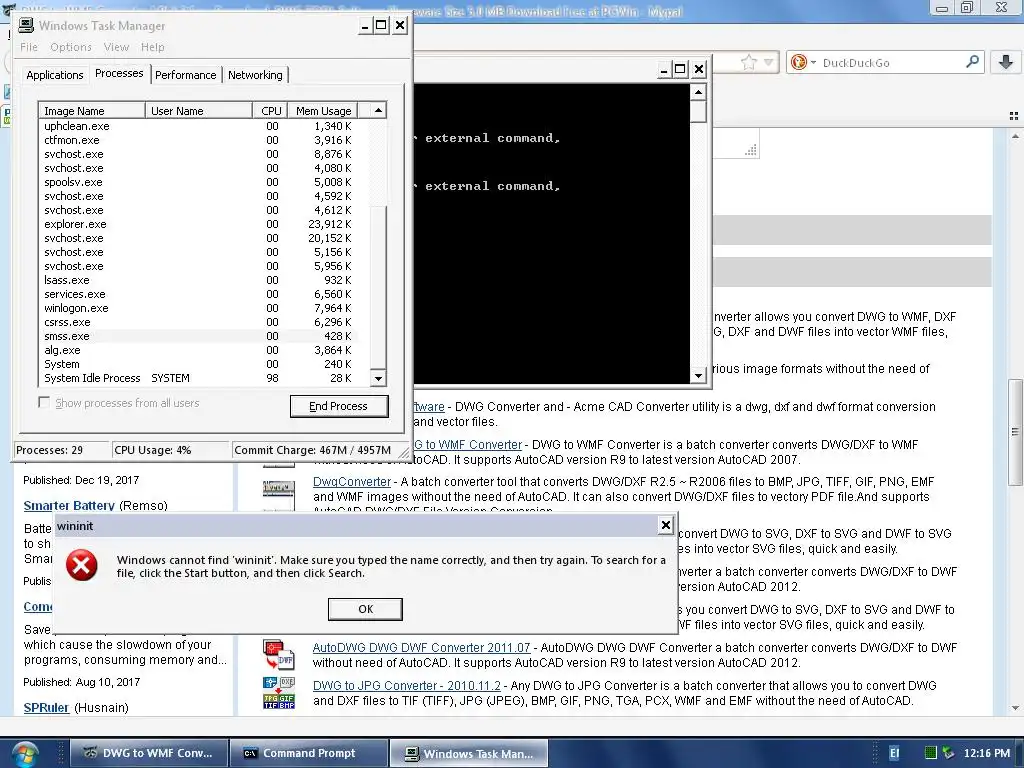
Task: Open the DwgConverter link
Action: [x=352, y=482]
